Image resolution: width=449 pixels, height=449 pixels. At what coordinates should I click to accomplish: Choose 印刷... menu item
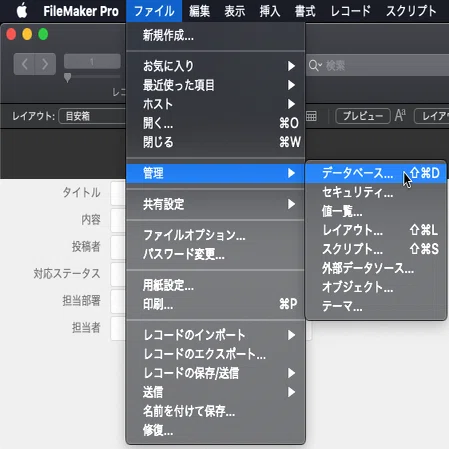[x=216, y=304]
